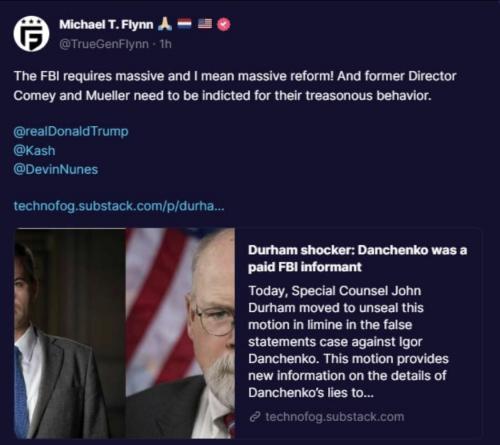Open the @TrueGenFlynn handle
The image size is (500, 445).
pyautogui.click(x=104, y=44)
